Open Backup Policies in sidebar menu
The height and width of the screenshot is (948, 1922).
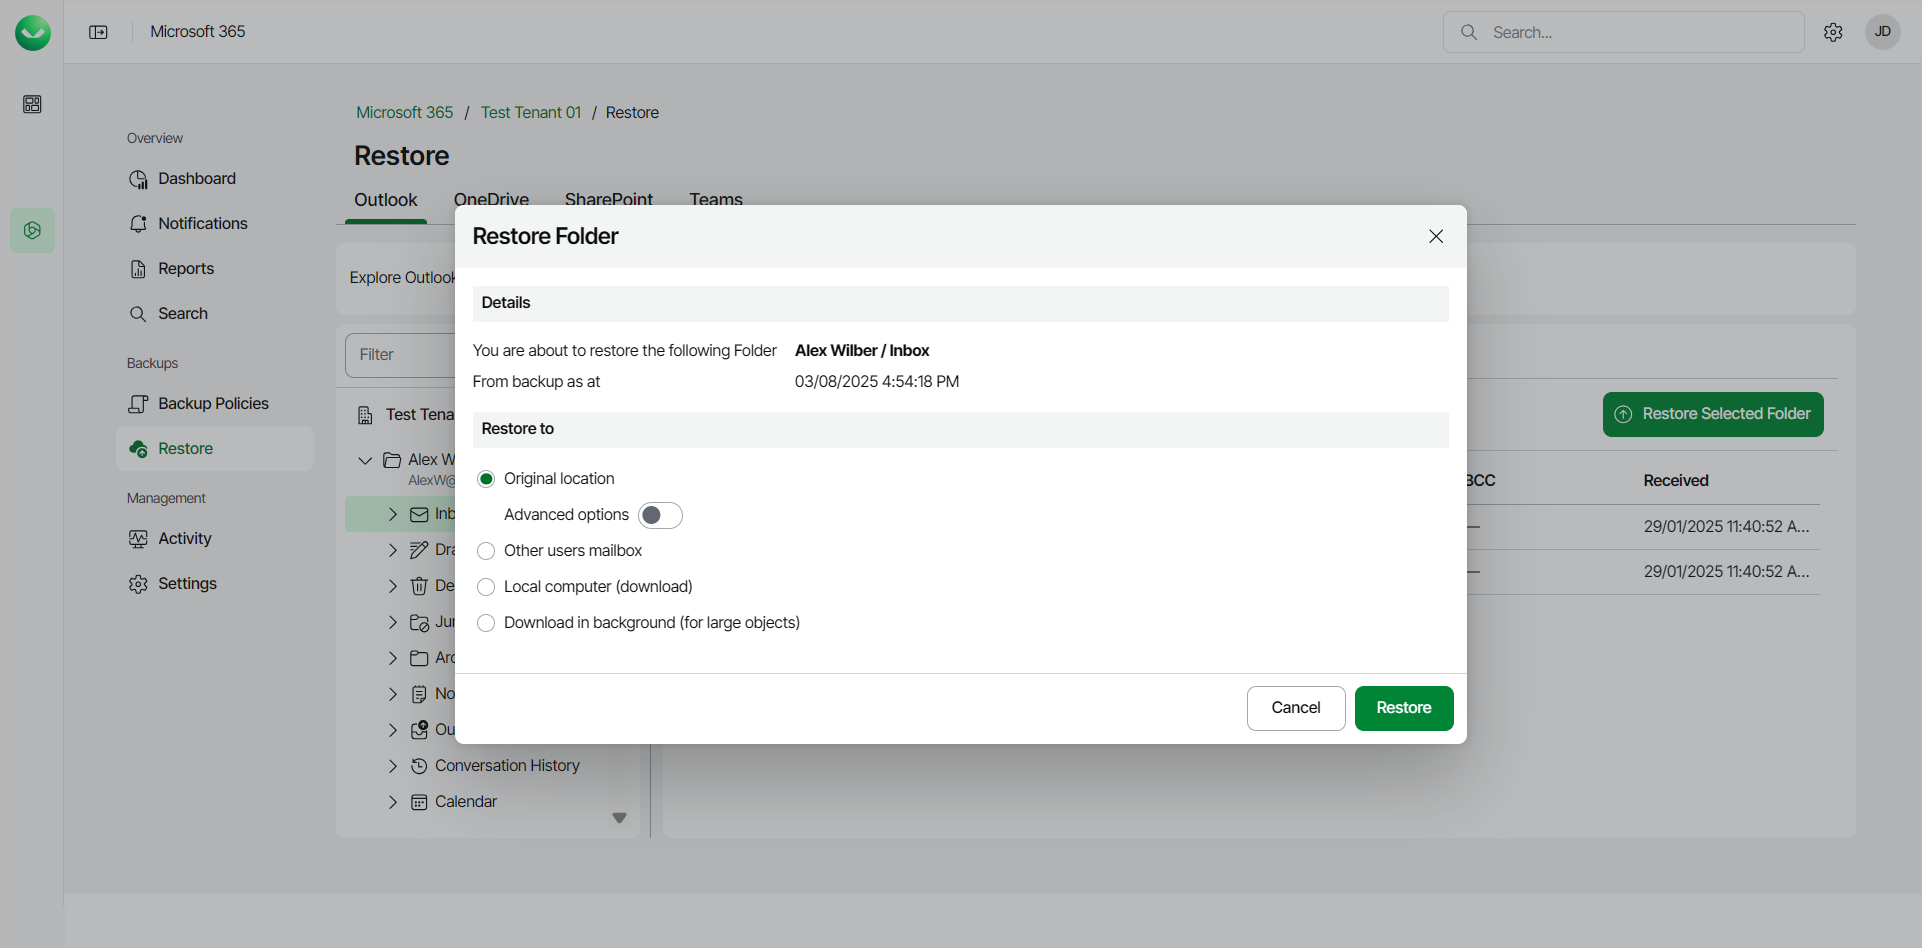(x=213, y=404)
